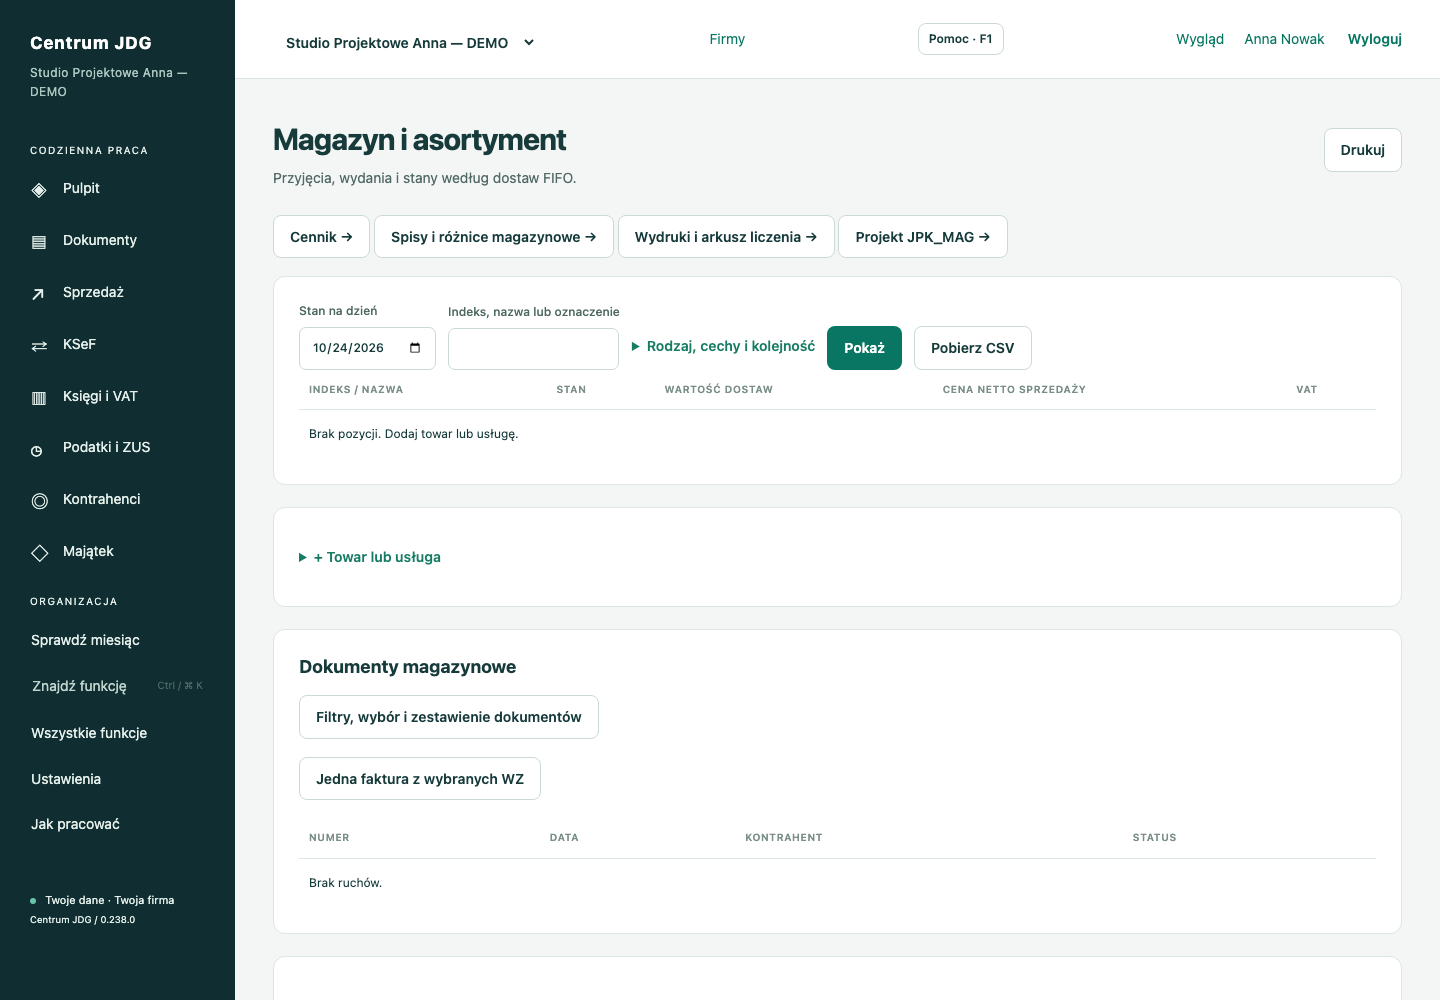Image resolution: width=1440 pixels, height=1000 pixels.
Task: Click the Pulpit diamond icon in sidebar
Action: tap(39, 190)
